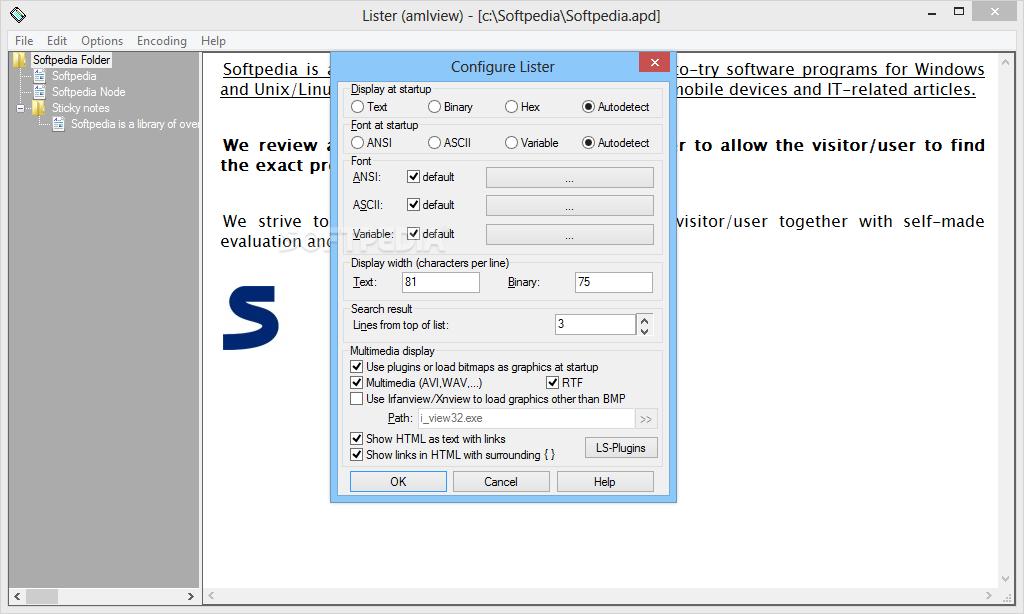The image size is (1024, 614).
Task: Click tree panel left scroll arrow
Action: pyautogui.click(x=17, y=596)
